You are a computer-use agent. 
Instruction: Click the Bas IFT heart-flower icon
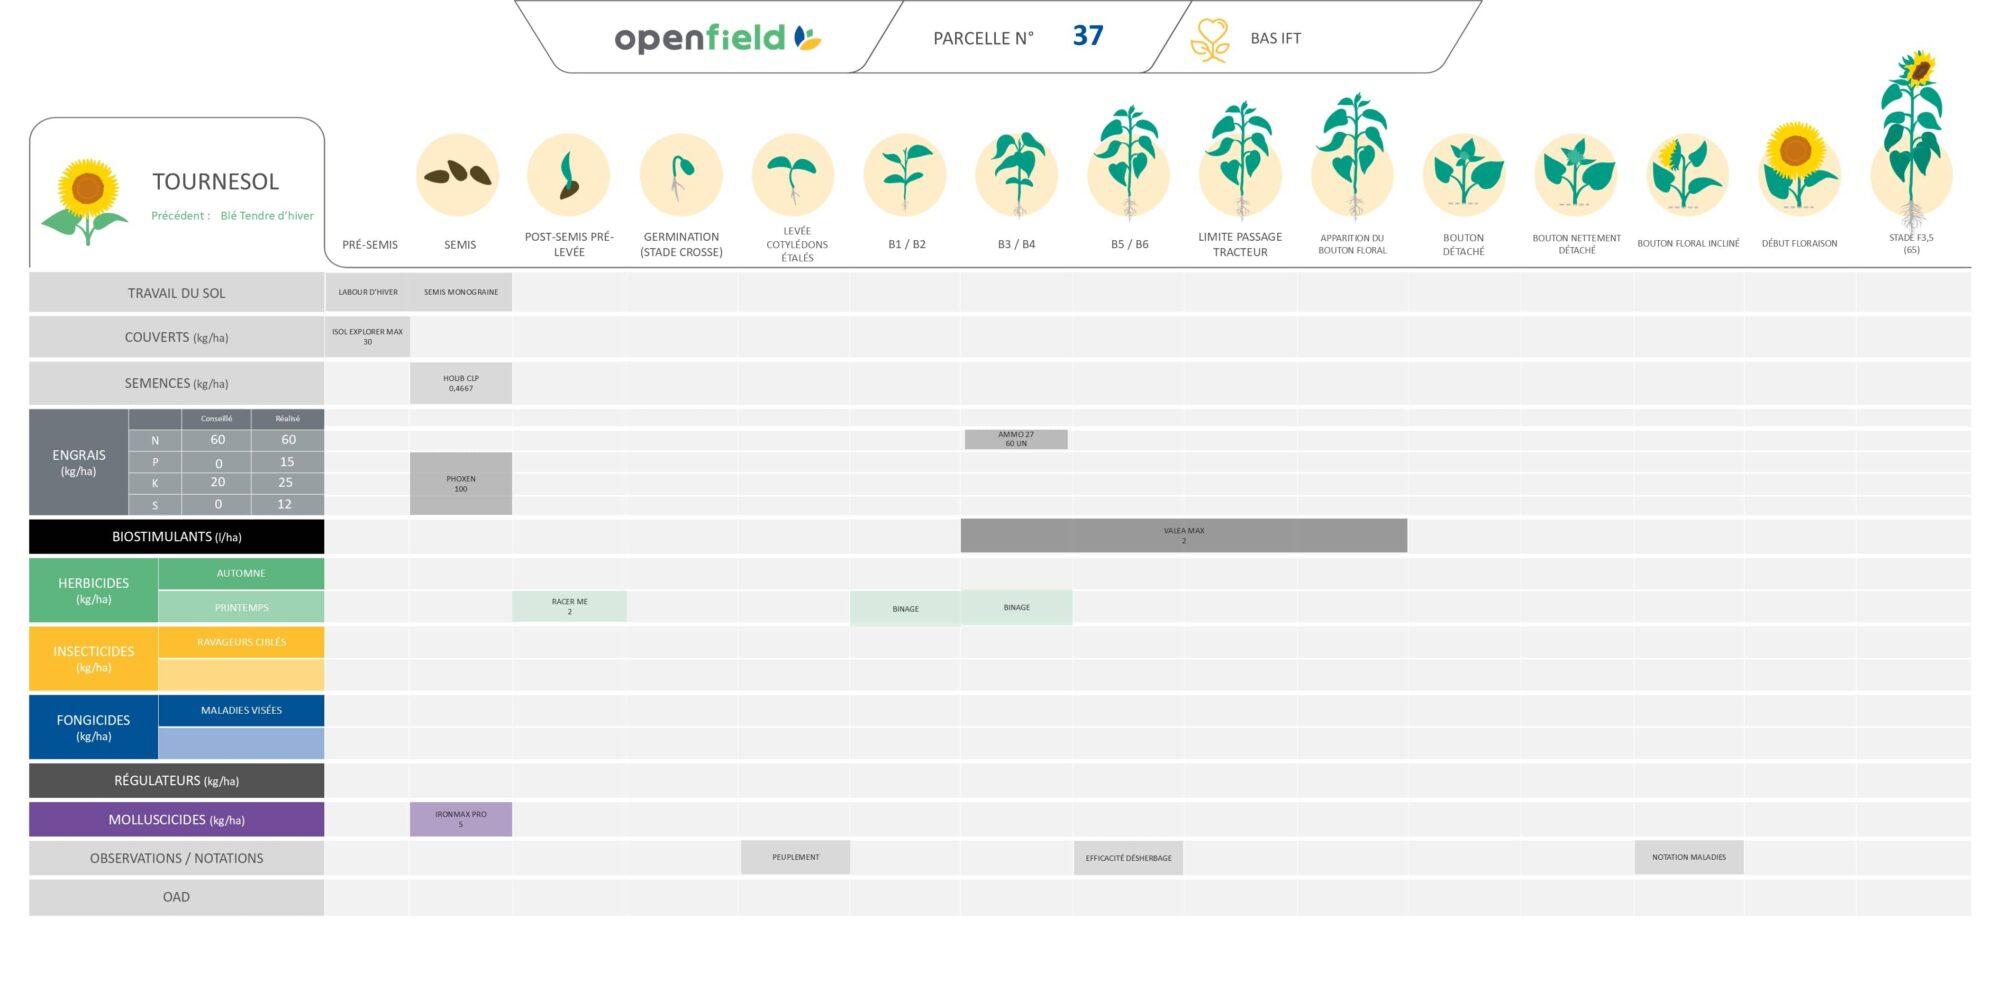(1210, 40)
